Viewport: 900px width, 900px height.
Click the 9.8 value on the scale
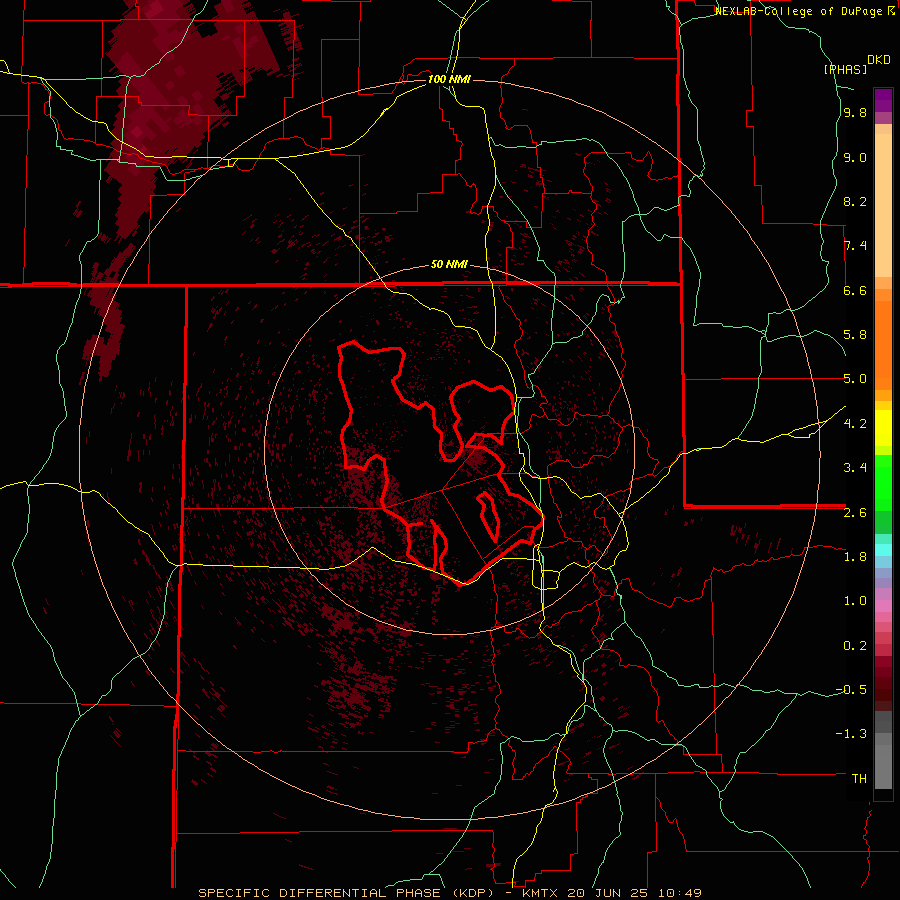[855, 113]
